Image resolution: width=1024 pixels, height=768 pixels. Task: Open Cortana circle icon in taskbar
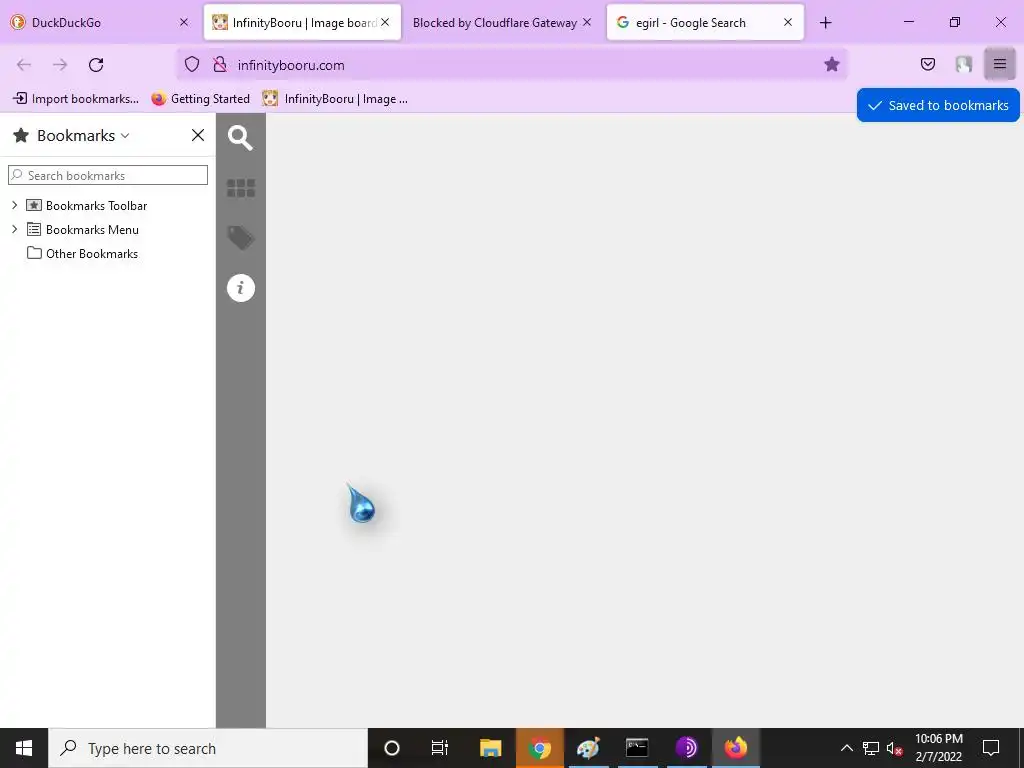[x=391, y=748]
